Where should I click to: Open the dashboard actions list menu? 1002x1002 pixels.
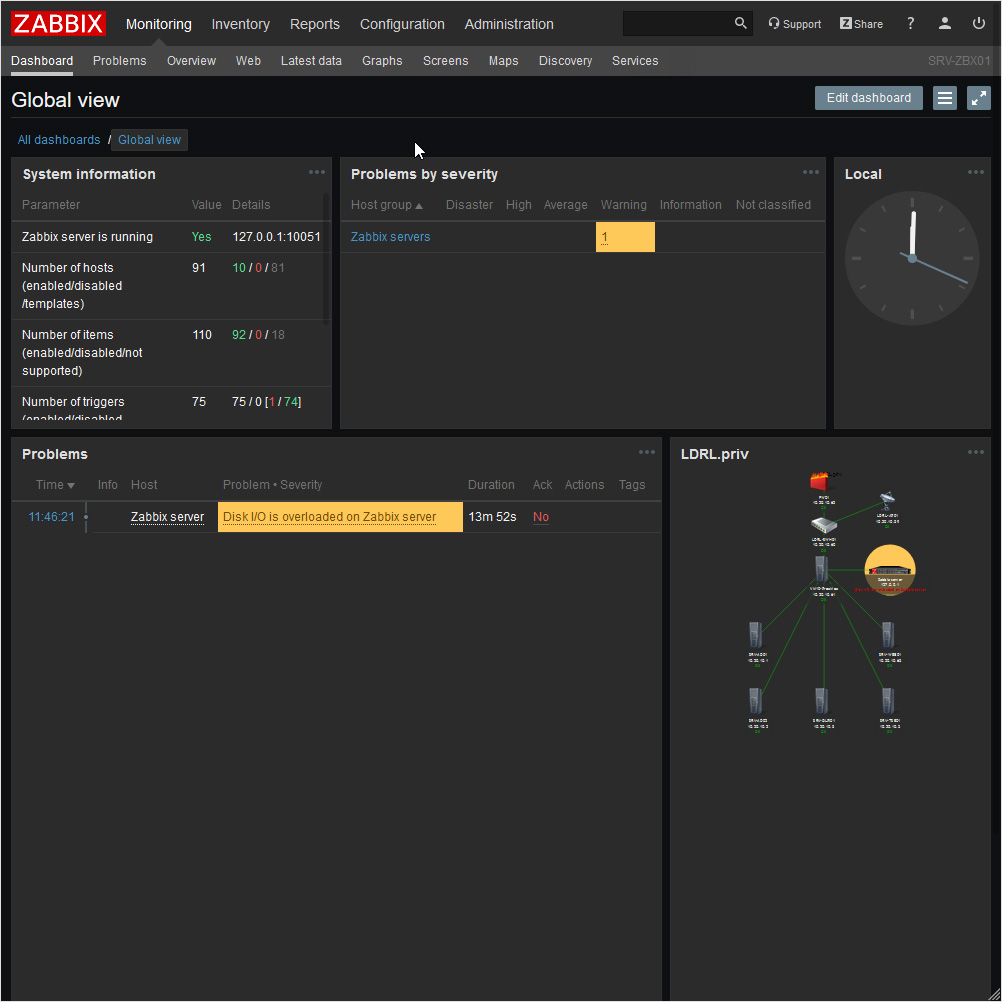pos(944,98)
